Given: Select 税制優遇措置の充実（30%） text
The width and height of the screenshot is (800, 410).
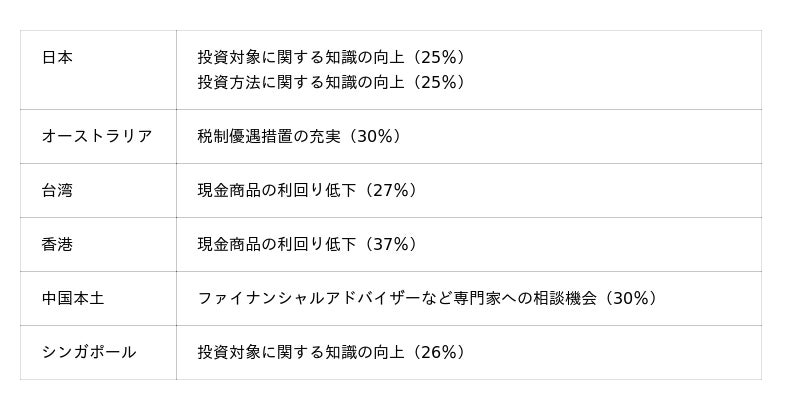Looking at the screenshot, I should click(x=300, y=136).
